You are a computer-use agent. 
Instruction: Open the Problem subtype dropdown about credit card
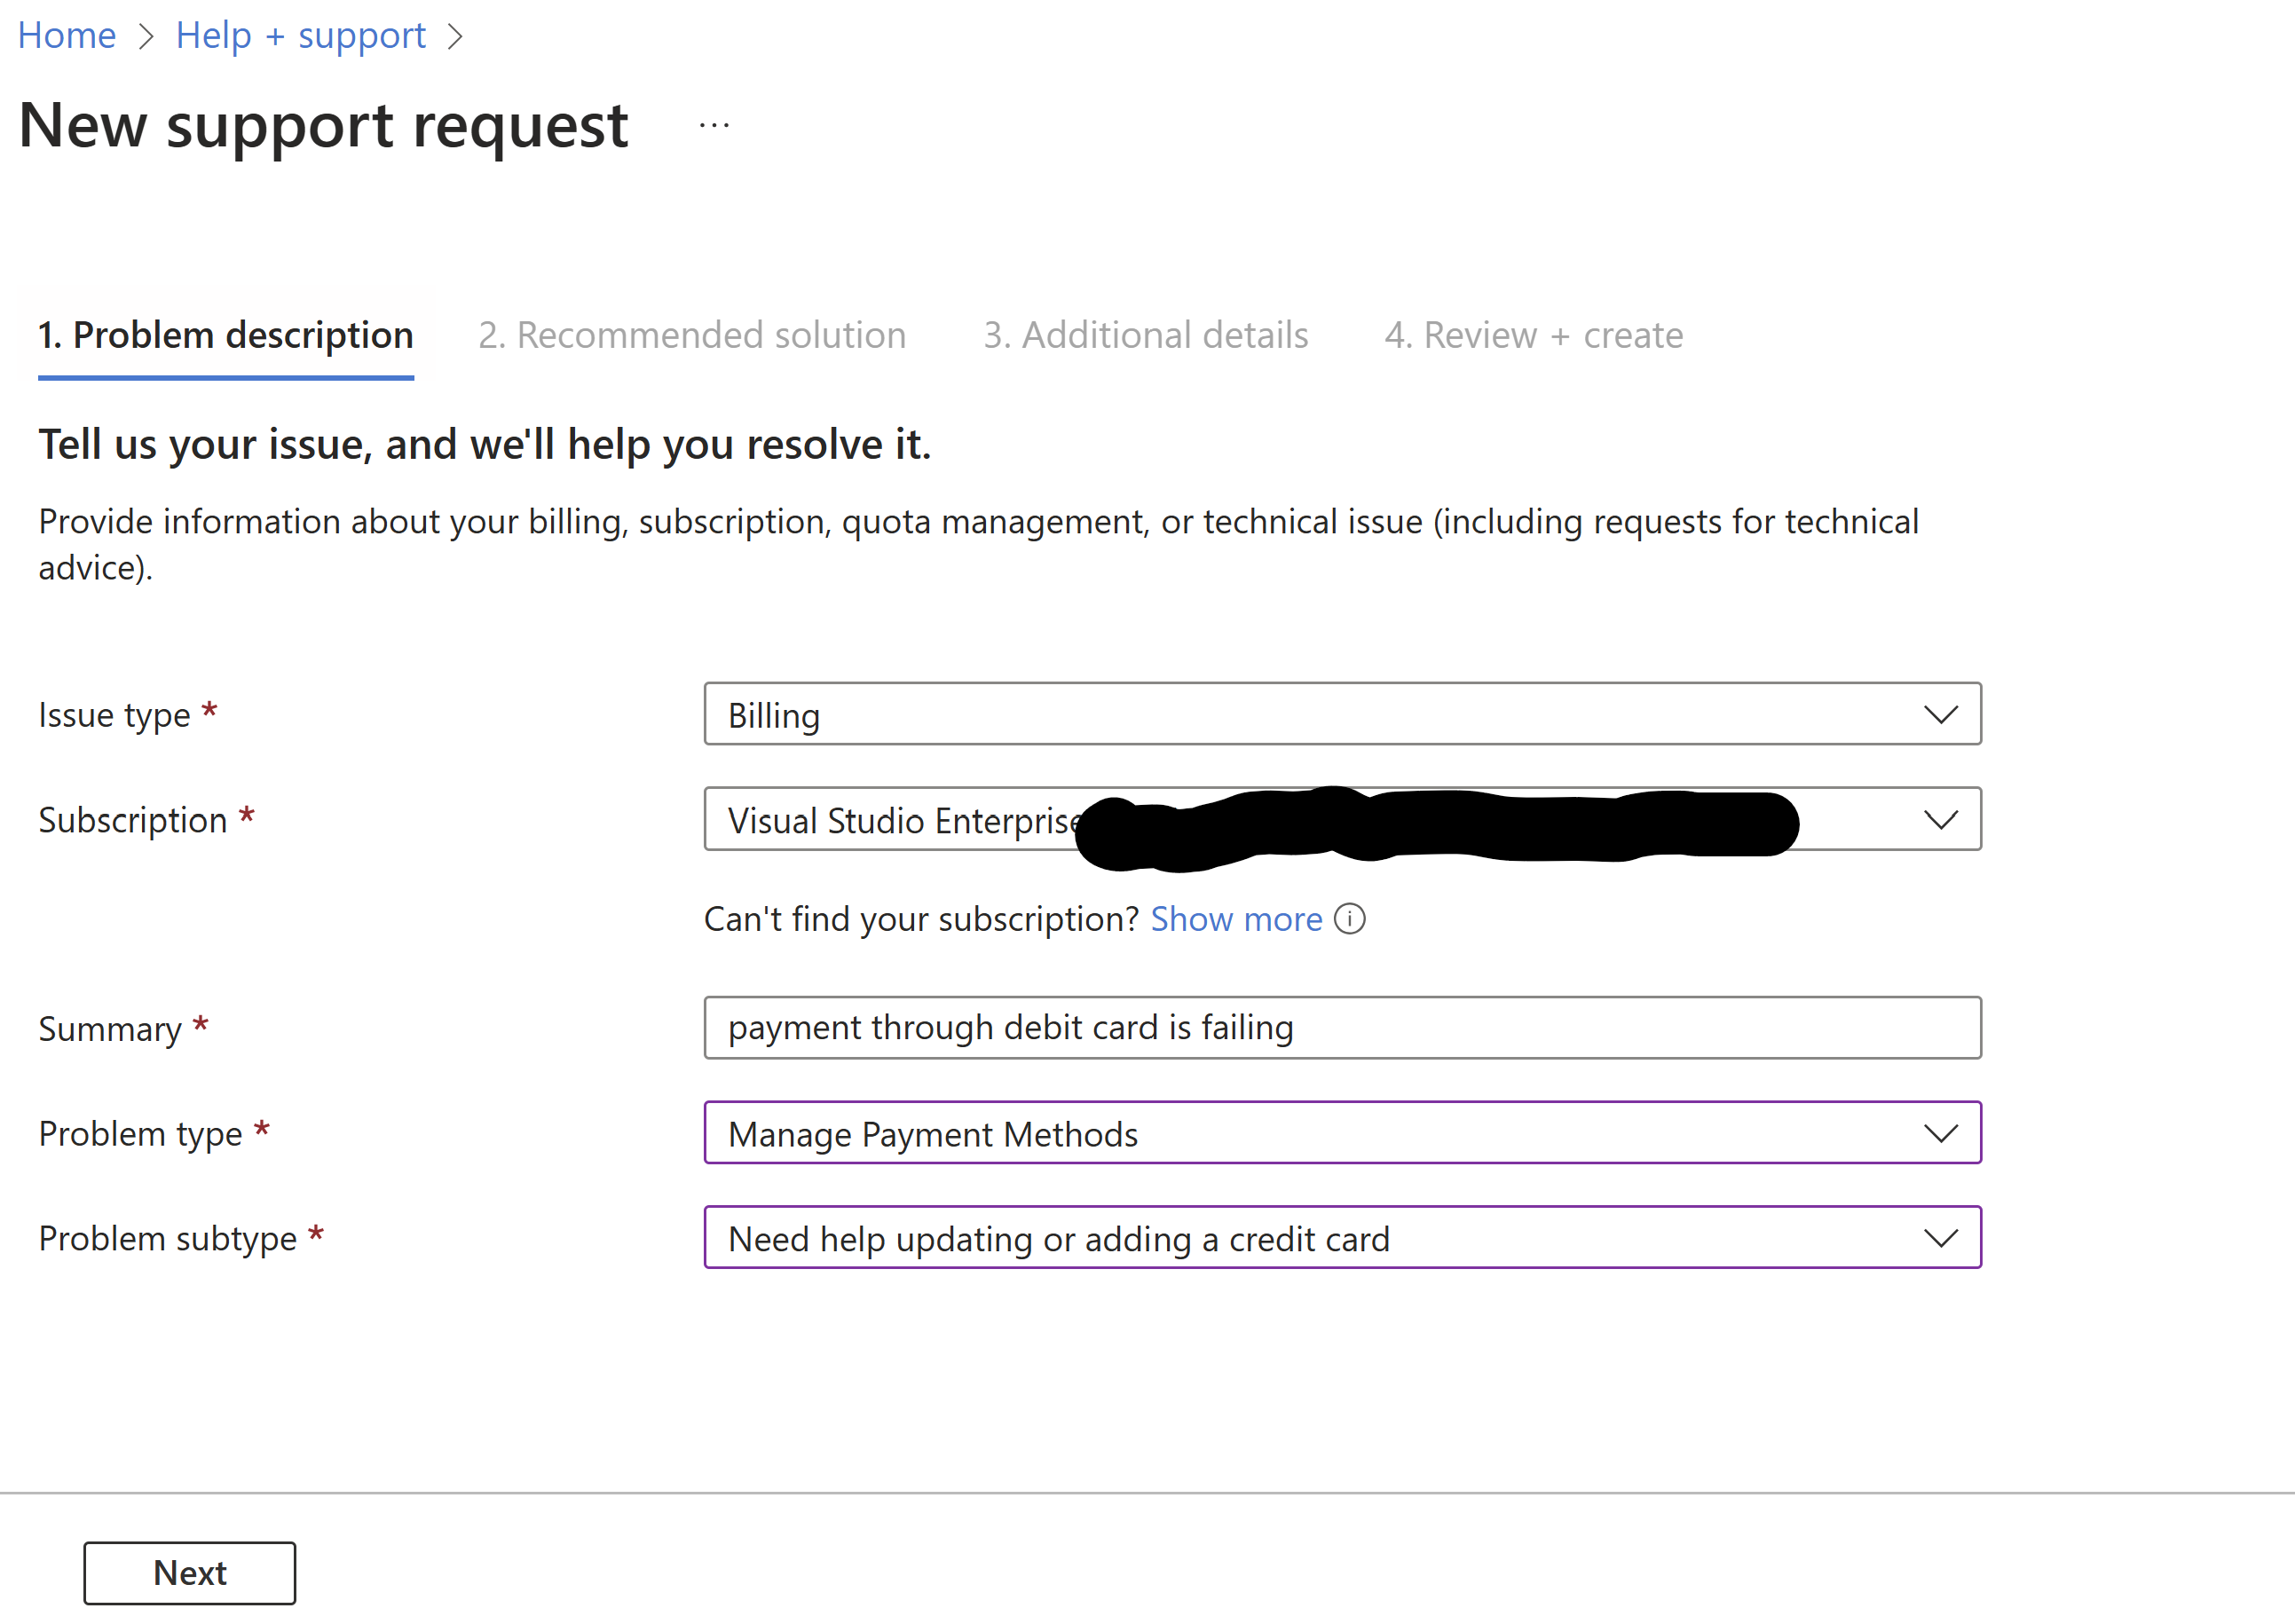pos(1342,1238)
